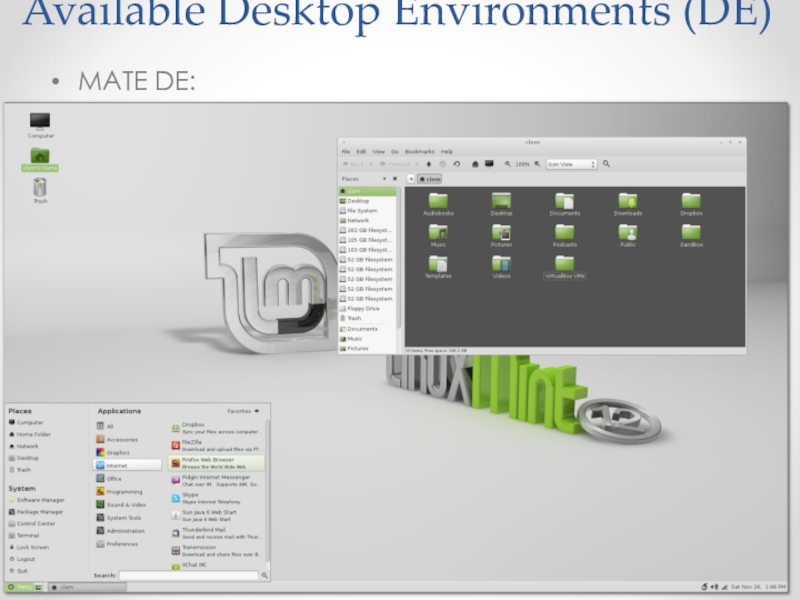Click the Stop loading toolbar icon
800x600 pixels.
(442, 164)
